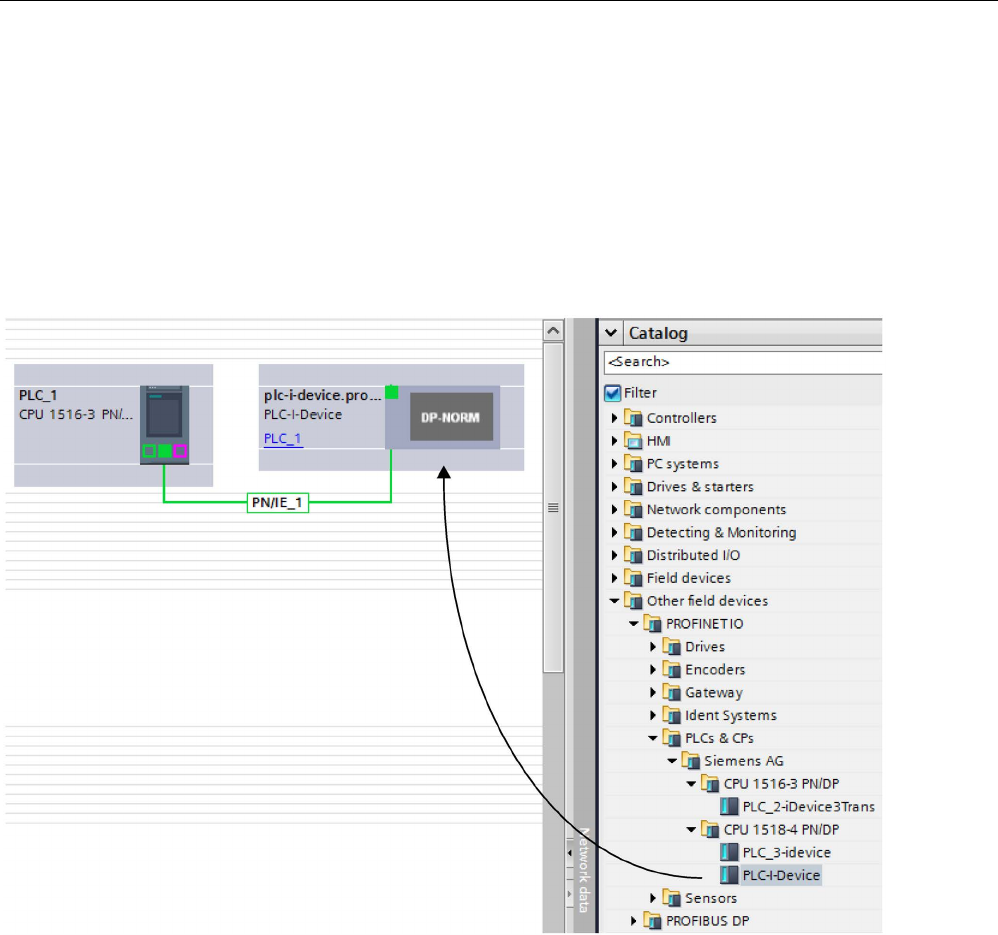Expand the Drives node under PROFINET IO
998x935 pixels.
point(652,647)
